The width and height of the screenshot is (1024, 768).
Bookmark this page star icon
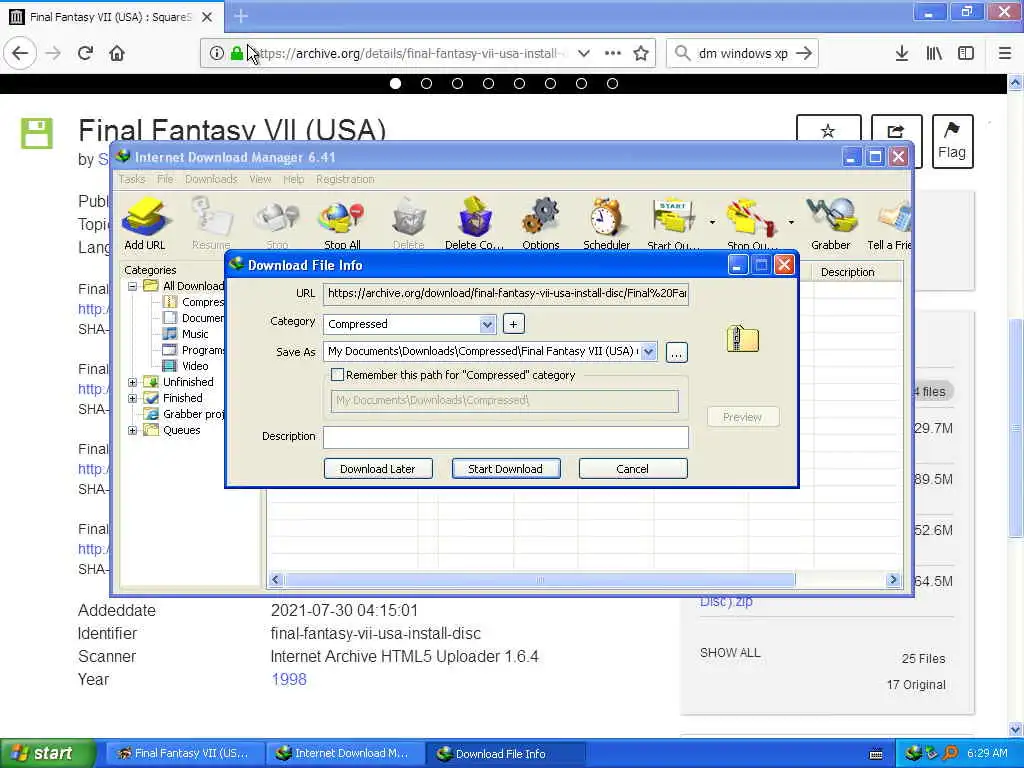click(641, 54)
